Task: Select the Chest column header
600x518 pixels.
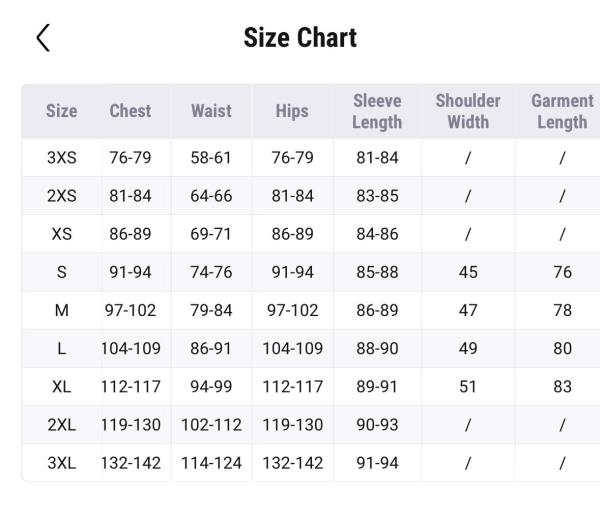Action: pyautogui.click(x=130, y=111)
